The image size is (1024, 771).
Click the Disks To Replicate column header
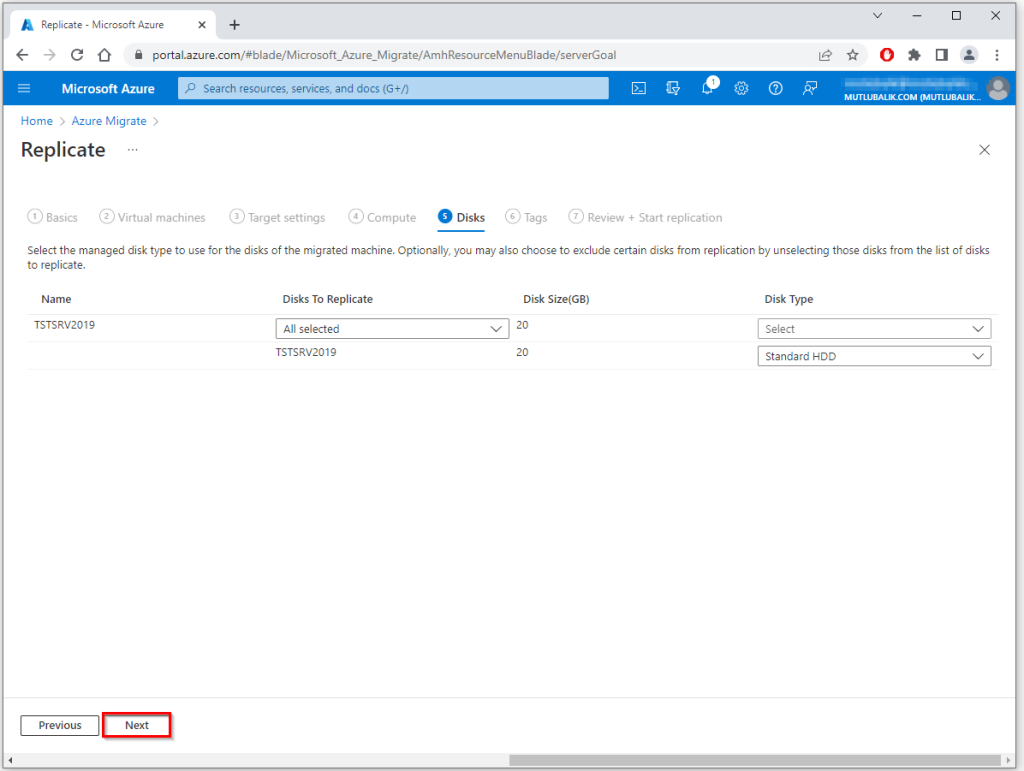327,299
